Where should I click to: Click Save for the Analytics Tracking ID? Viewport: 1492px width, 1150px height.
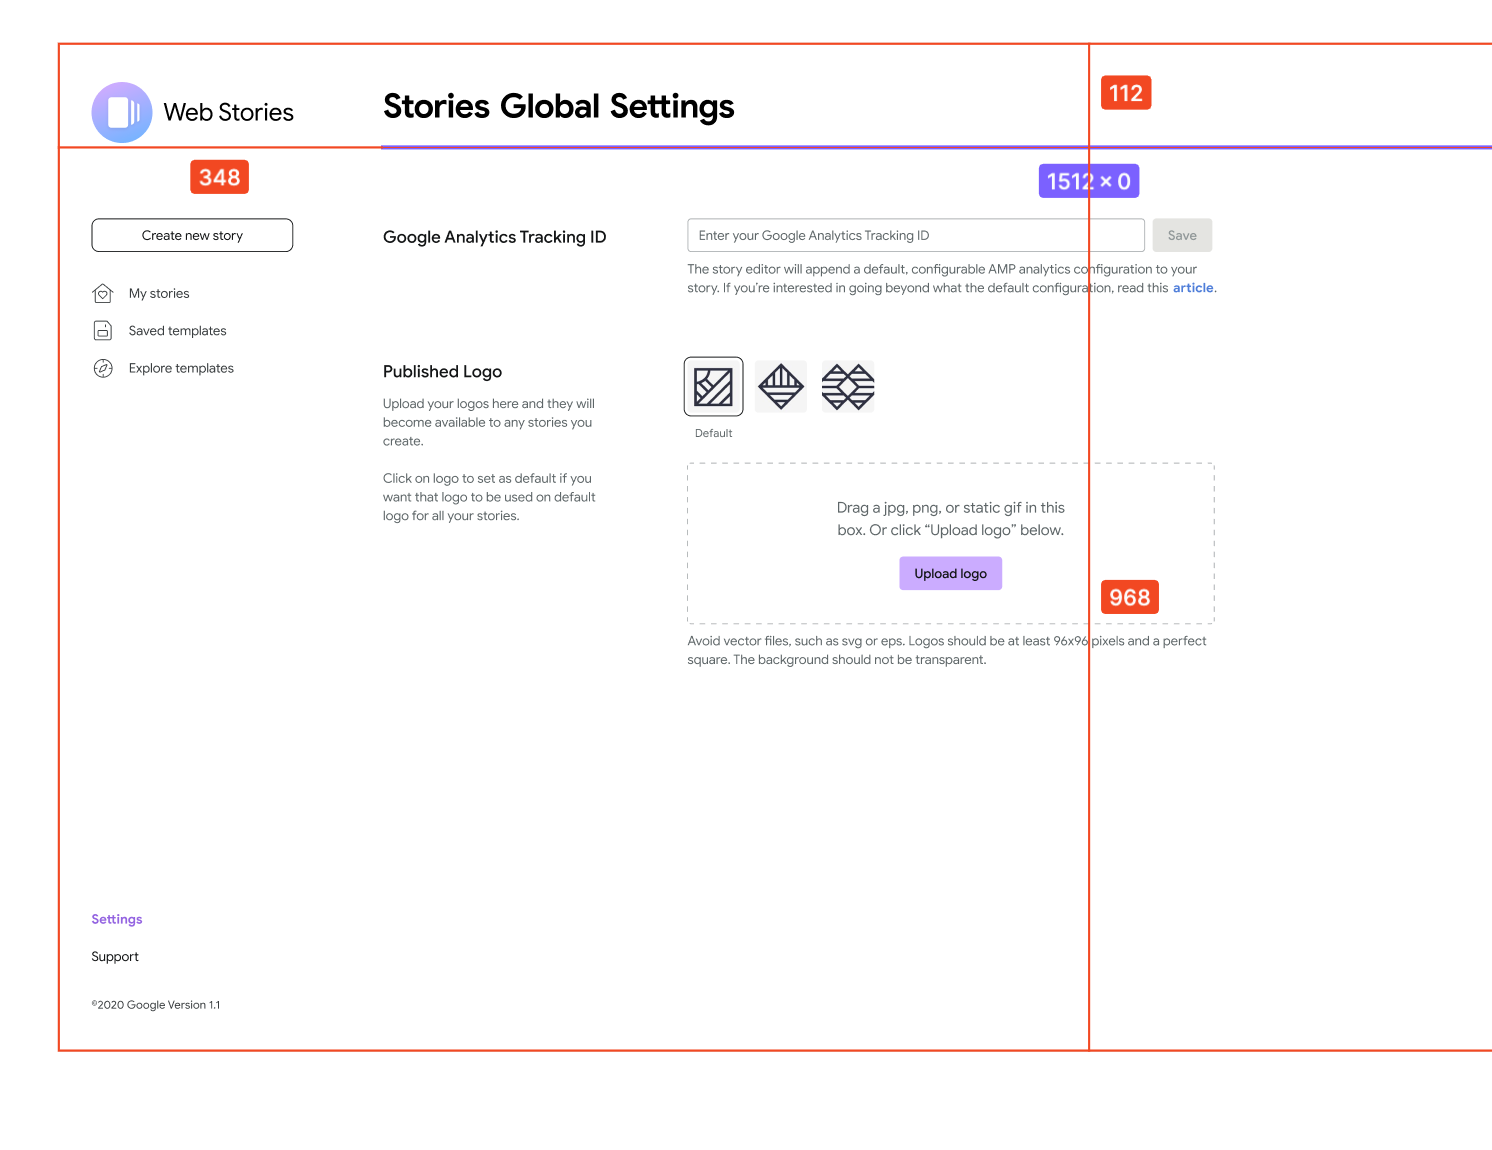[1182, 235]
